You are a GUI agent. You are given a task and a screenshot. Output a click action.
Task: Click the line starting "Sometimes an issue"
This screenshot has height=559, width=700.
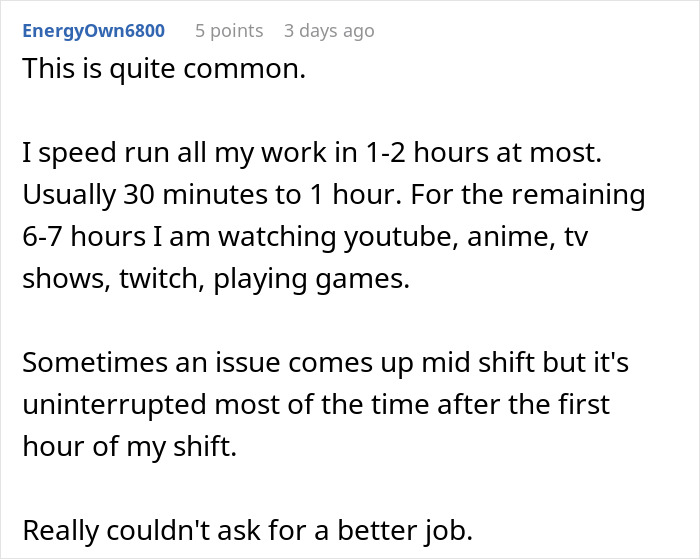[x=325, y=362]
